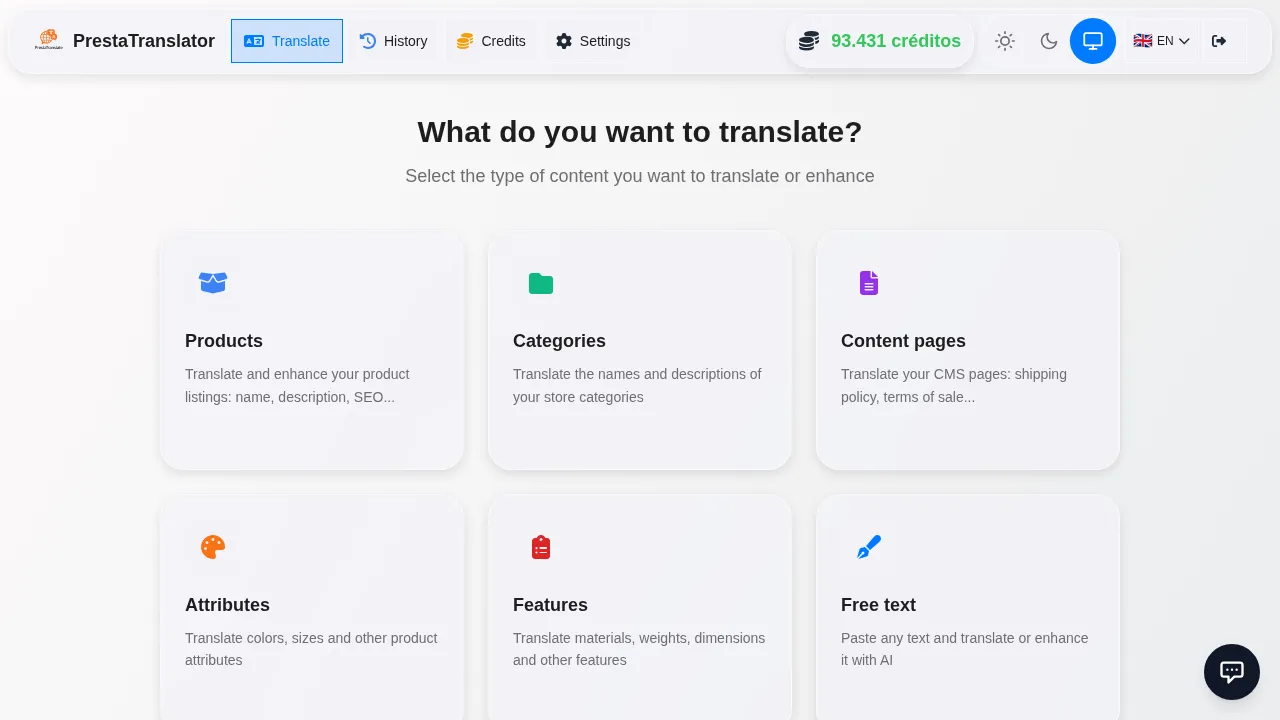The image size is (1280, 720).
Task: Open the purple Content pages icon
Action: click(869, 283)
